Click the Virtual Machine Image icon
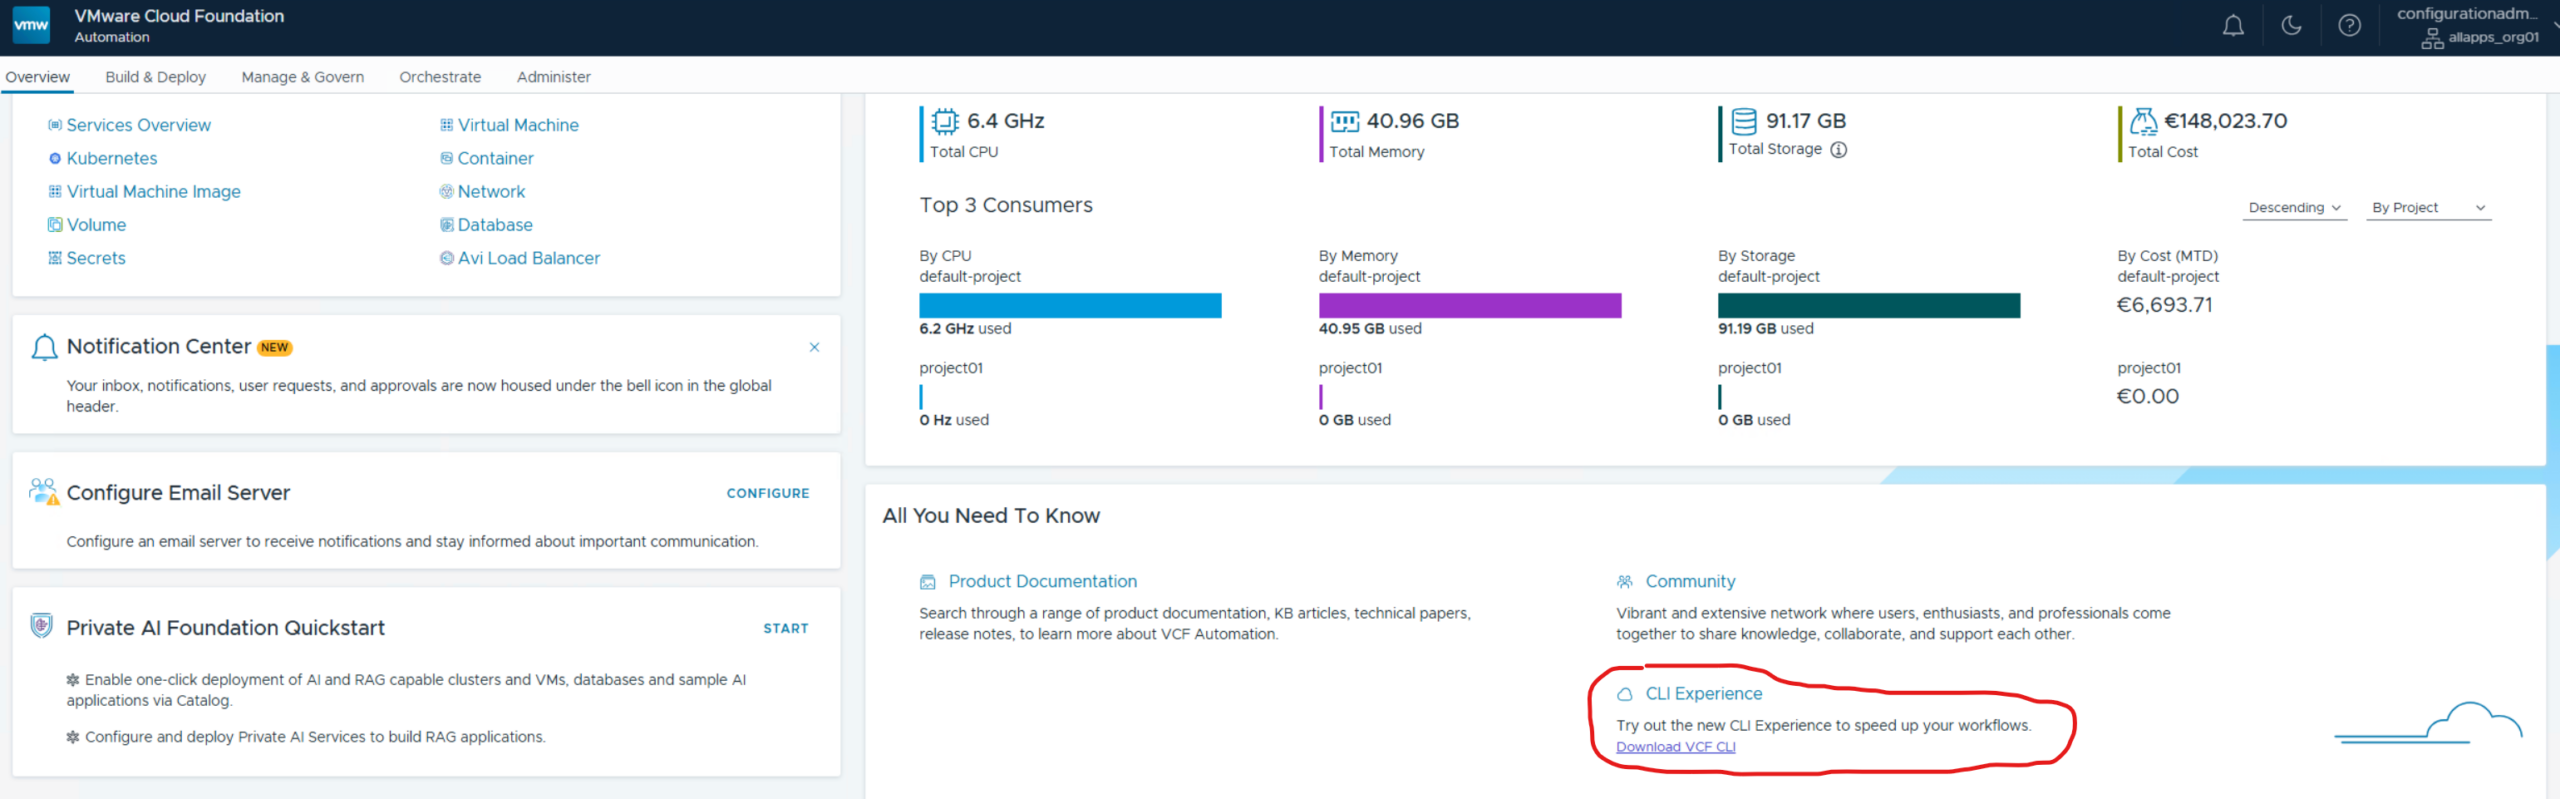This screenshot has height=799, width=2560. (x=55, y=191)
